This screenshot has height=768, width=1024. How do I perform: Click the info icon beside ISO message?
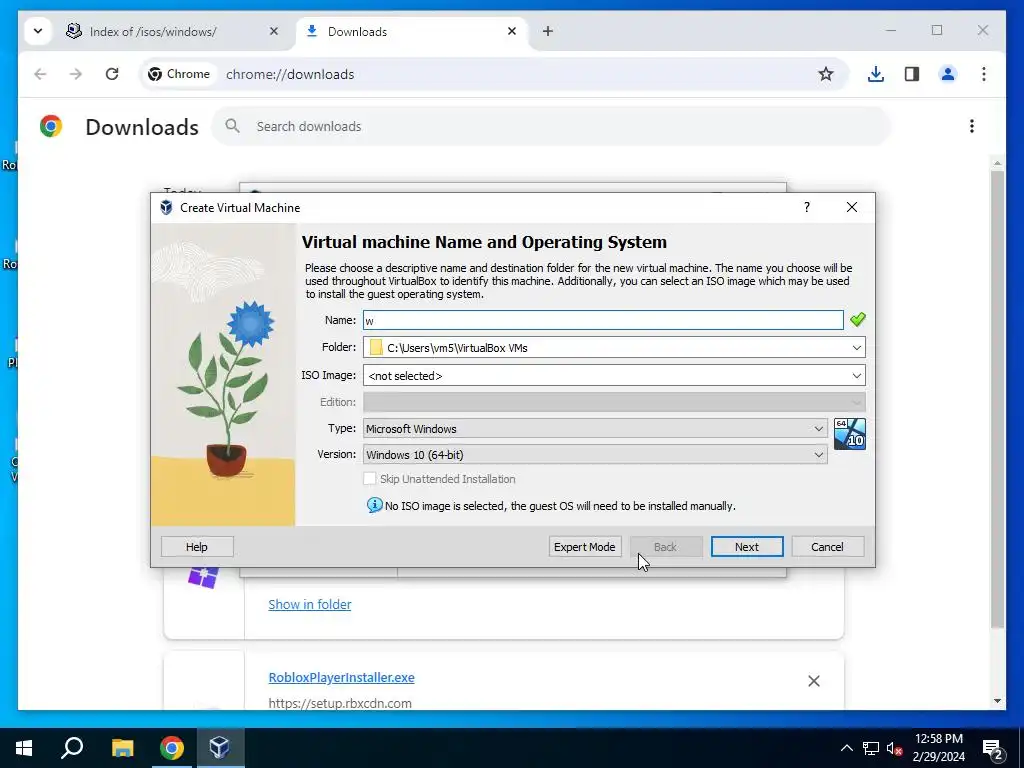(x=374, y=505)
